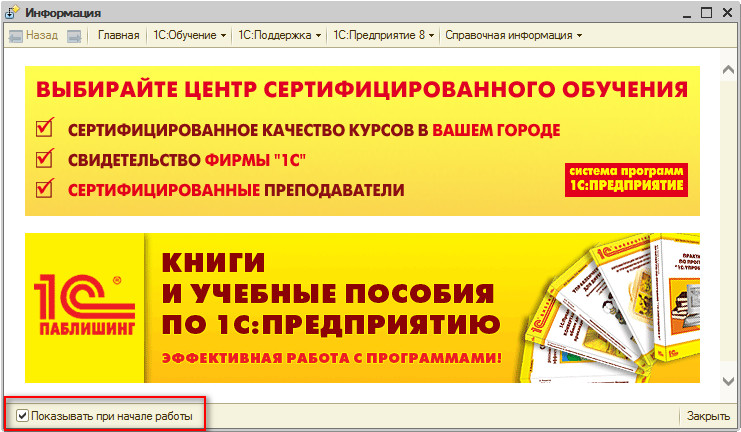741x432 pixels.
Task: Click the scrollbar up arrow
Action: click(728, 70)
